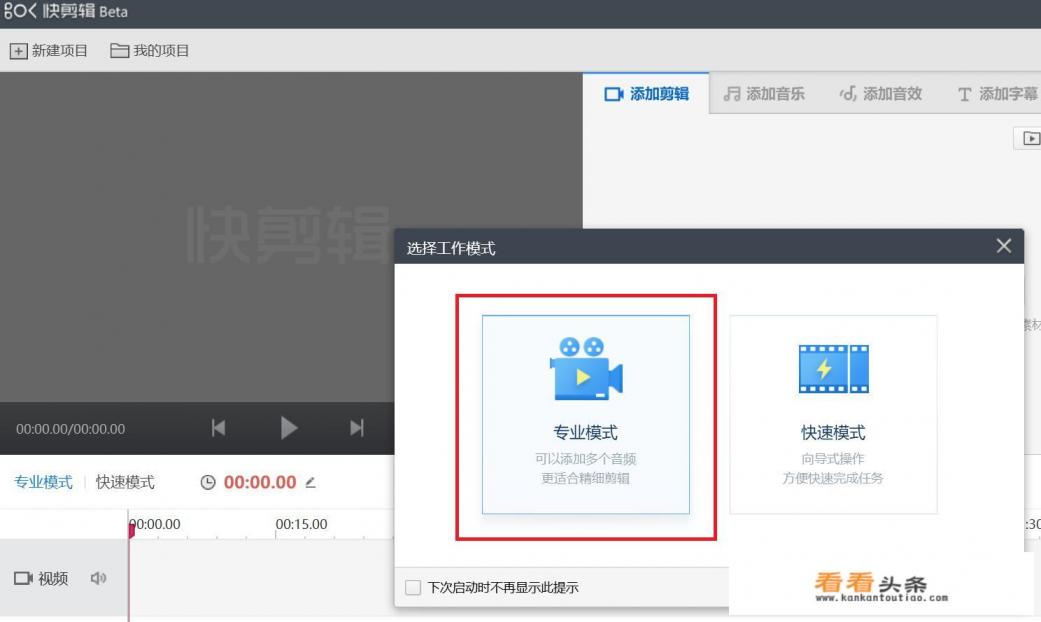The image size is (1041, 622).
Task: Click the clock icon near timecode
Action: pyautogui.click(x=208, y=482)
